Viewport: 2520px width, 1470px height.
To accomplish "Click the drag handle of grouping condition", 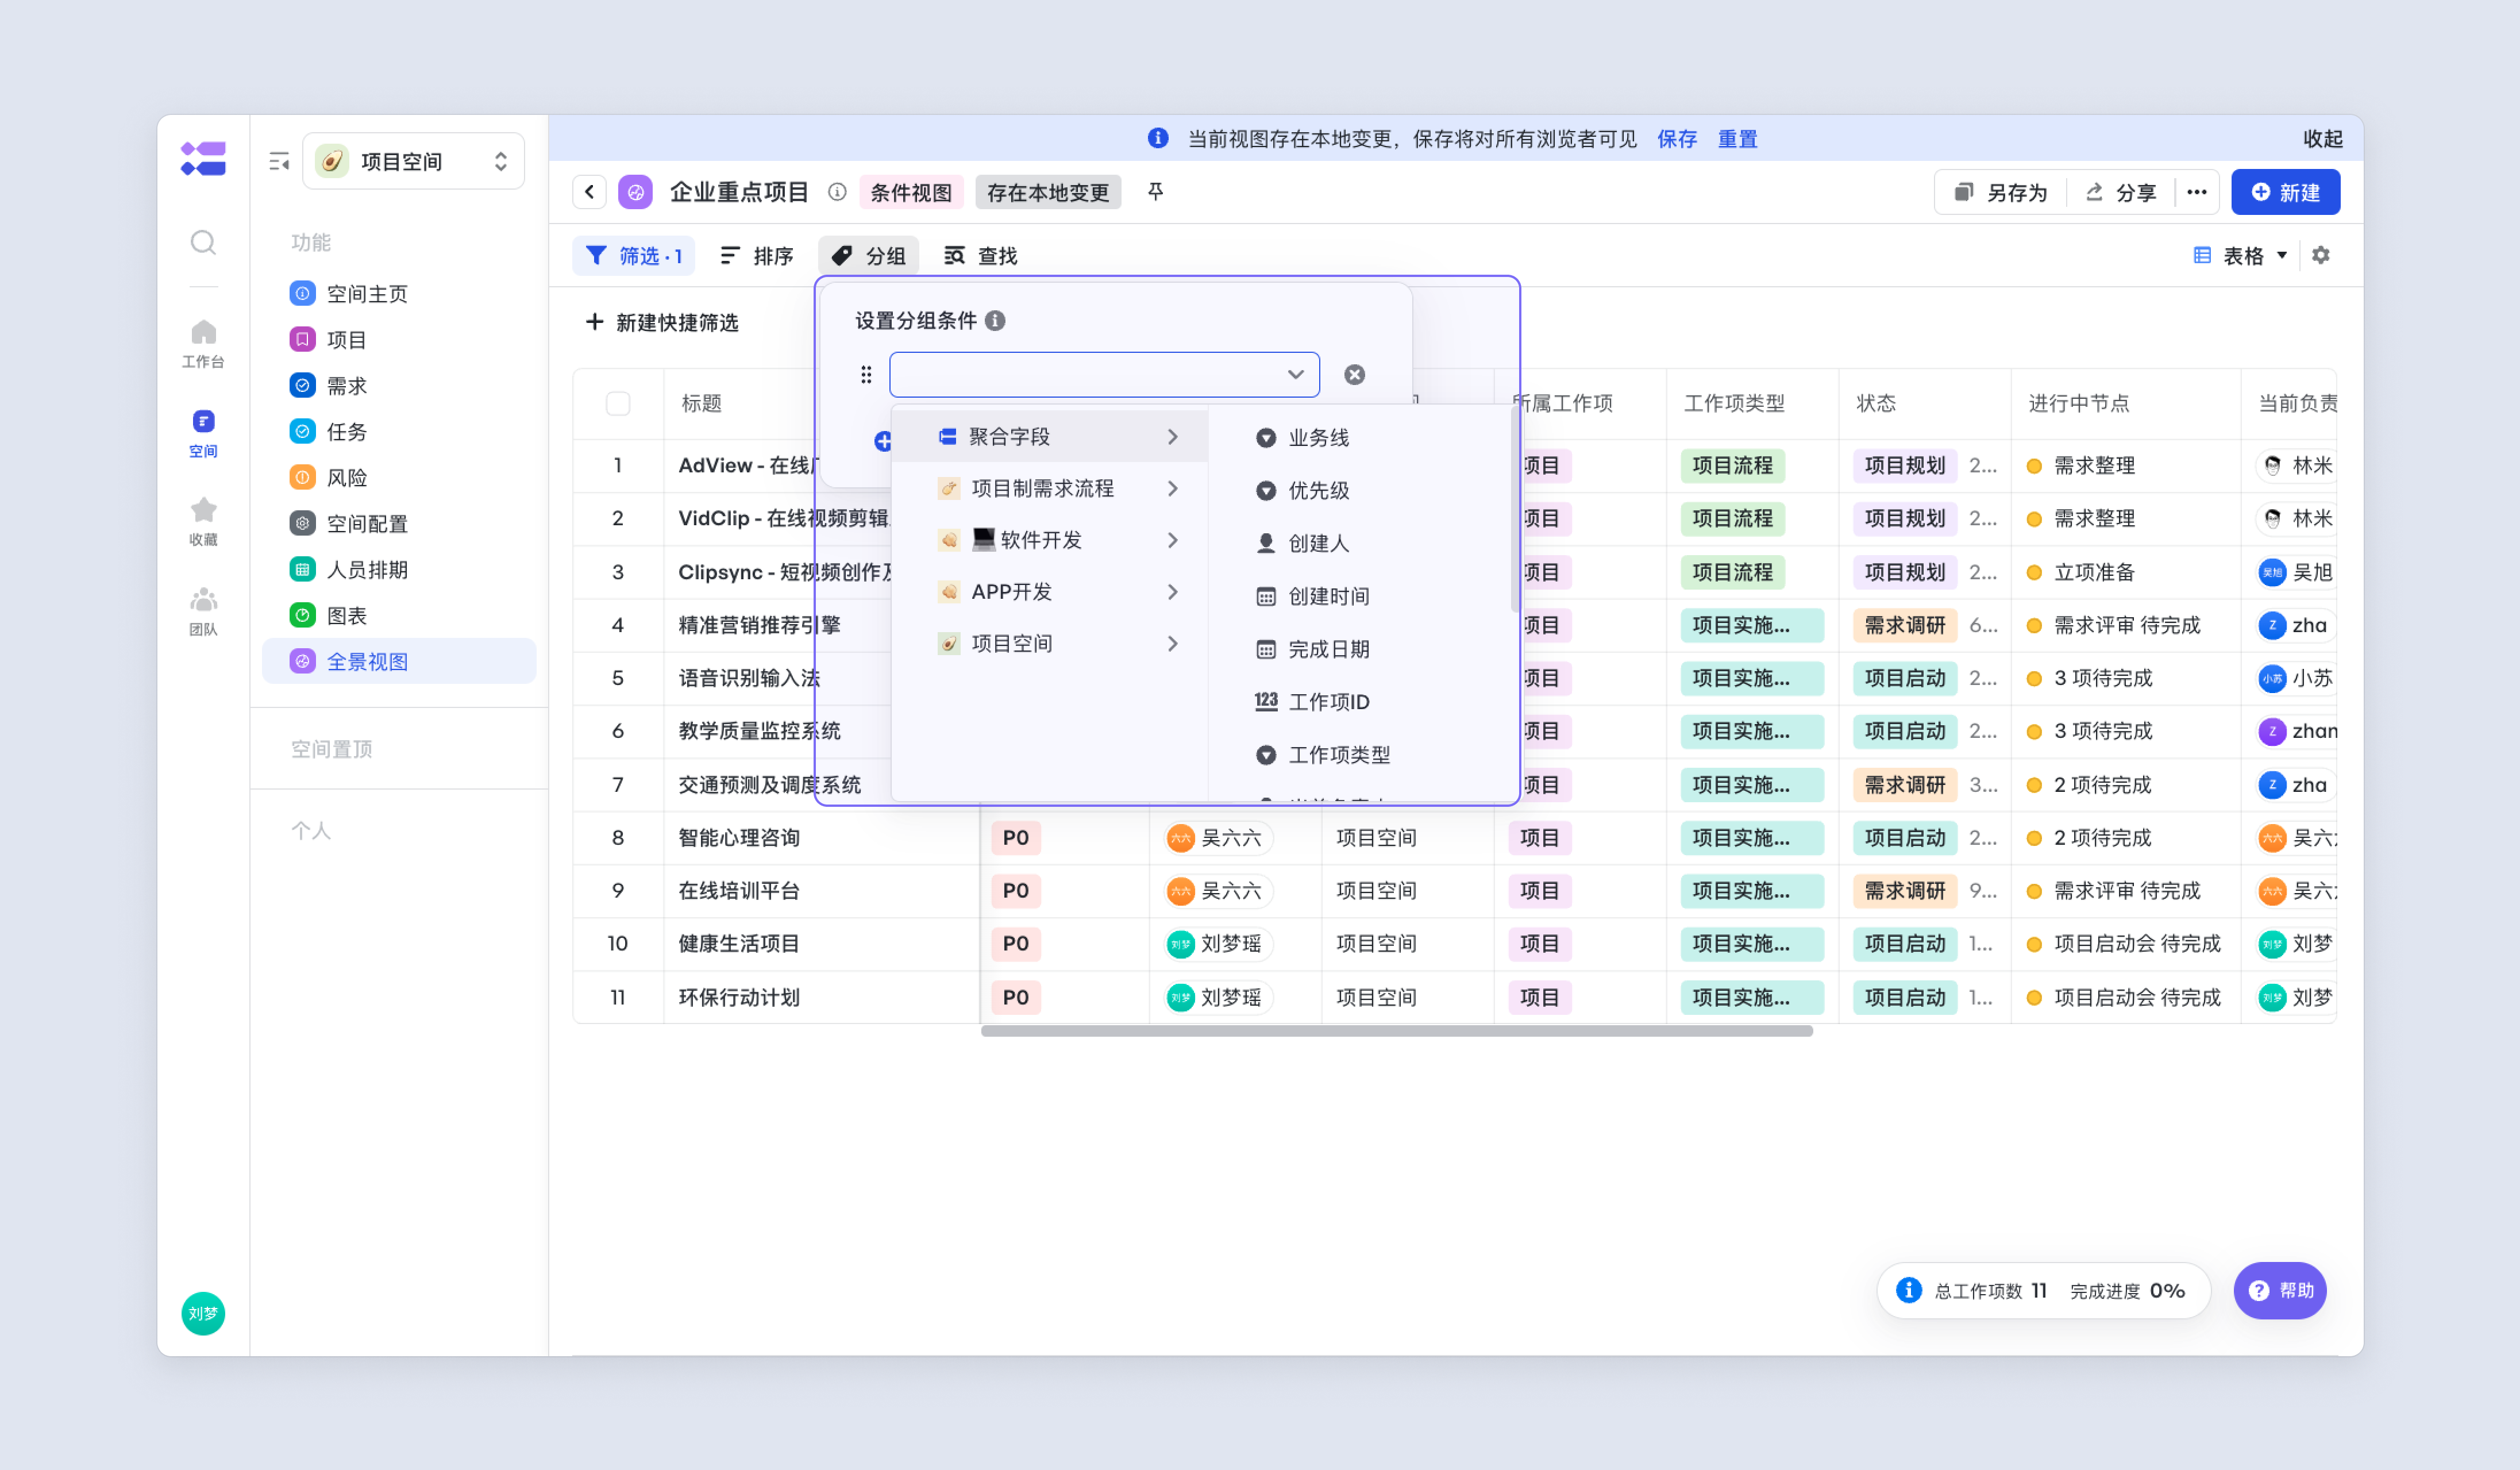I will [x=866, y=374].
